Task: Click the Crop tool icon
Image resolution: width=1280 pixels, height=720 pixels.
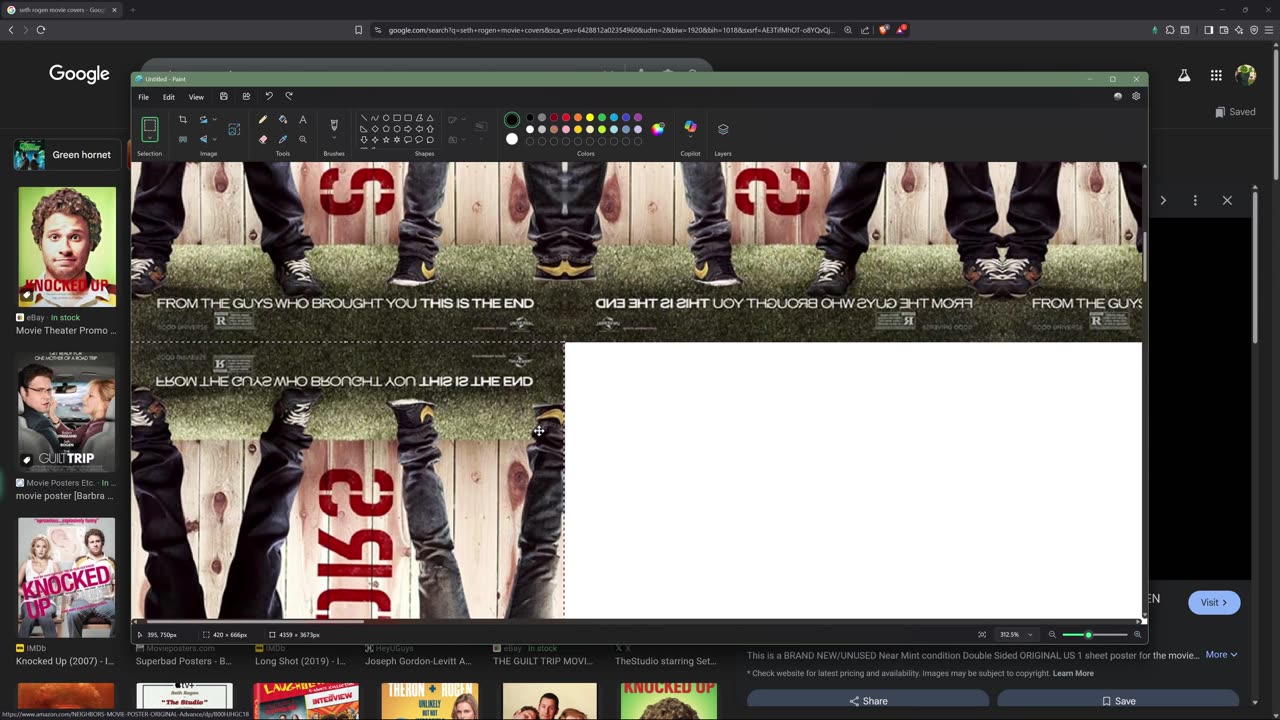Action: point(182,120)
